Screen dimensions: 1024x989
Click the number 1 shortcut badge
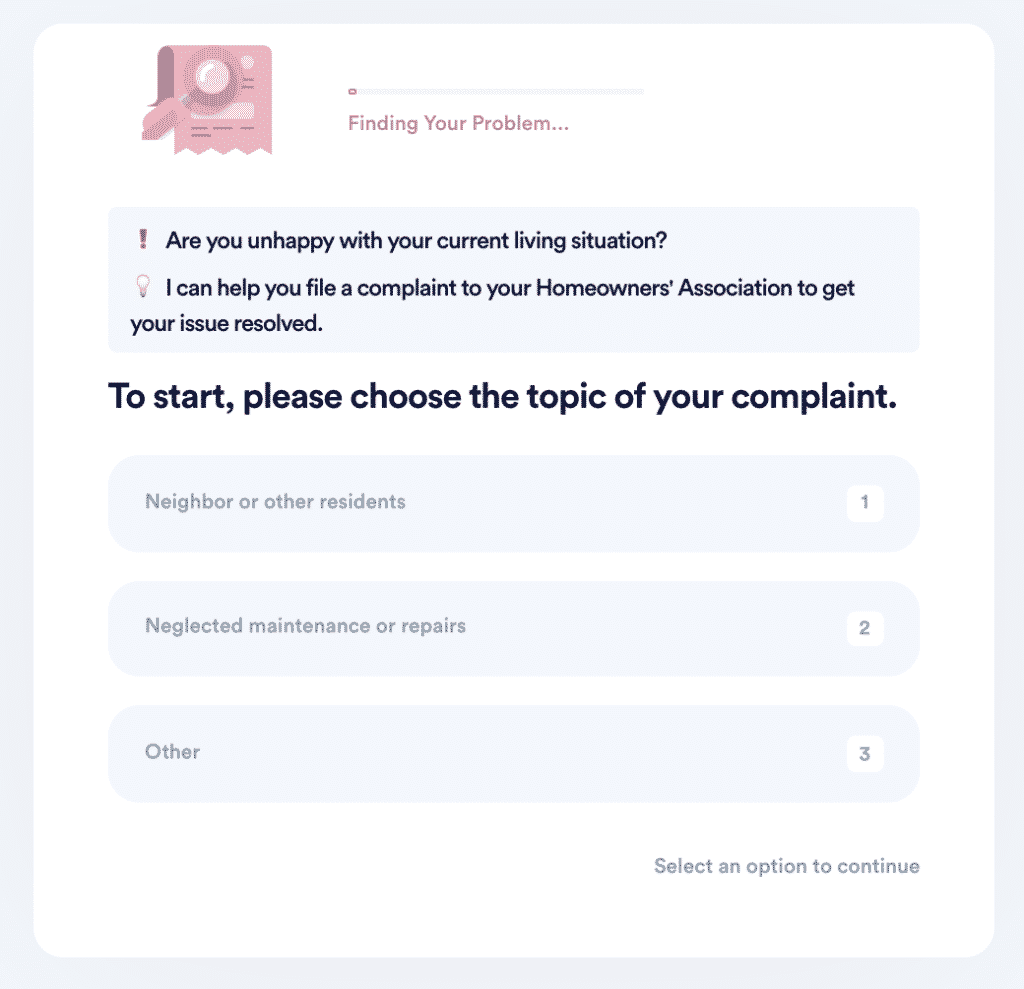(x=864, y=503)
